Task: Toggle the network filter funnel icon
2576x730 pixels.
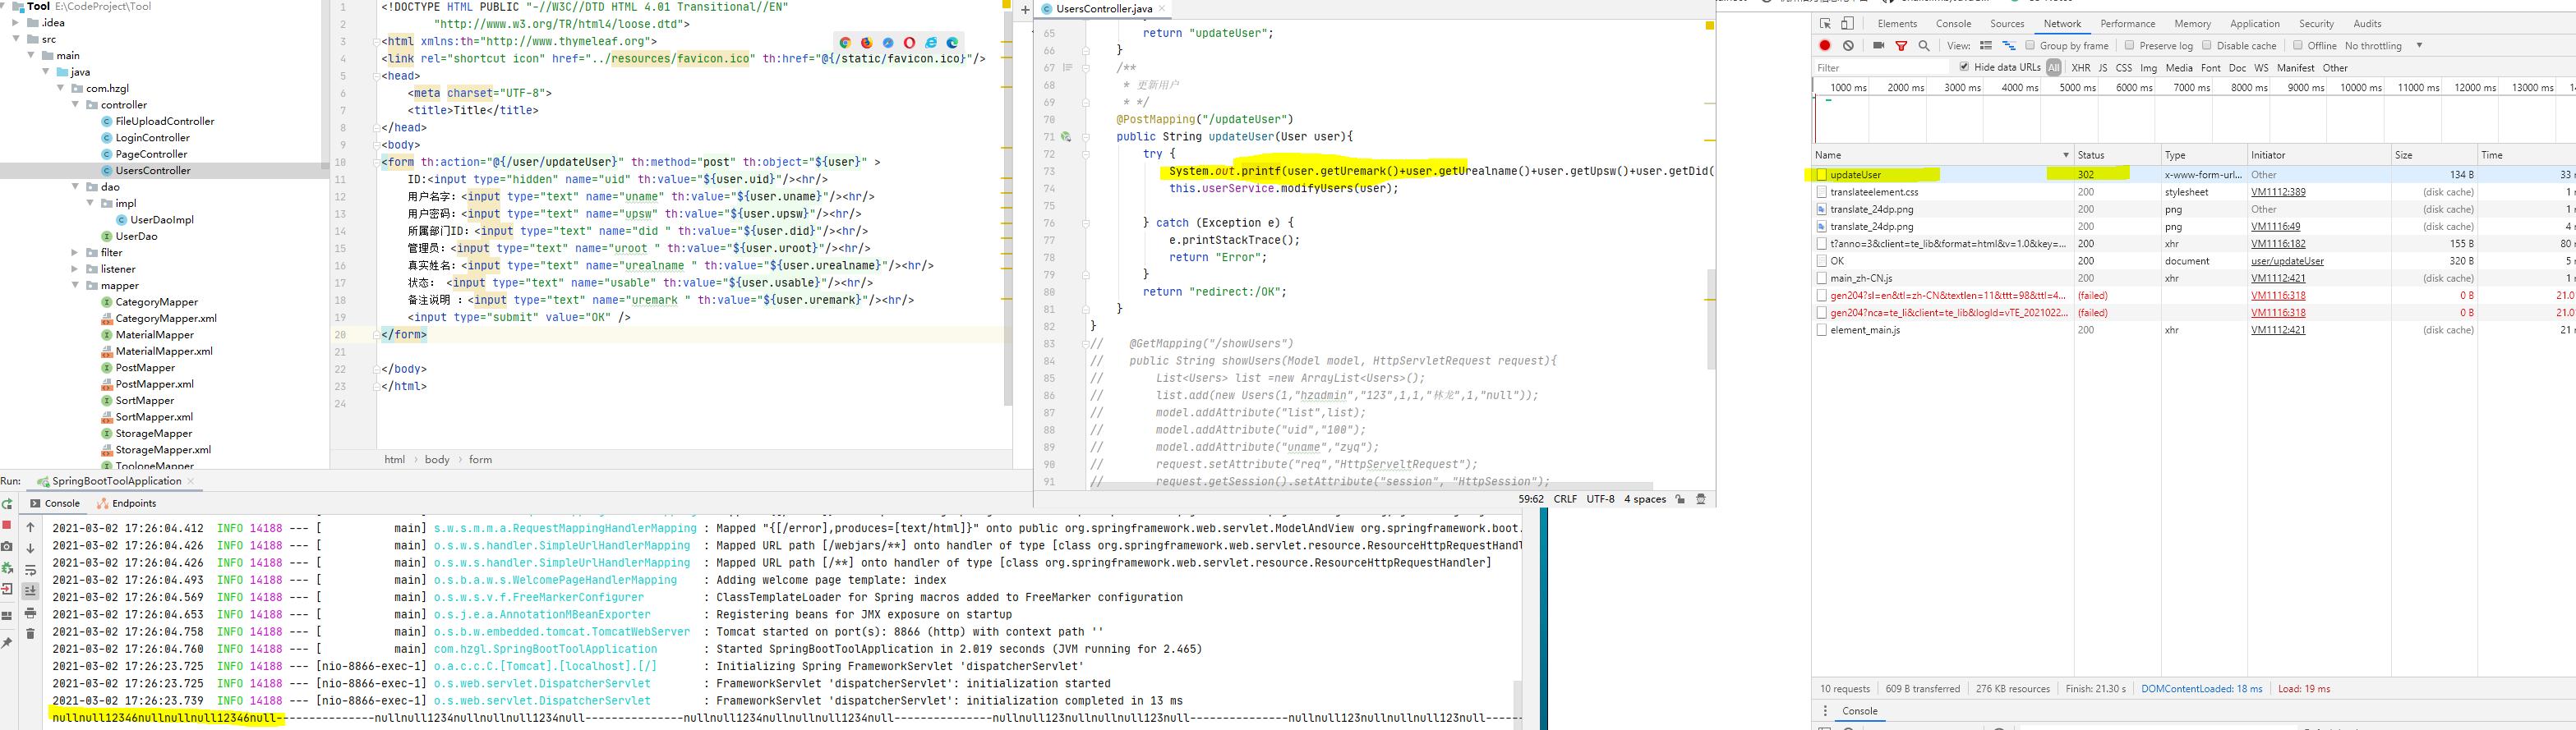Action: click(x=1901, y=45)
